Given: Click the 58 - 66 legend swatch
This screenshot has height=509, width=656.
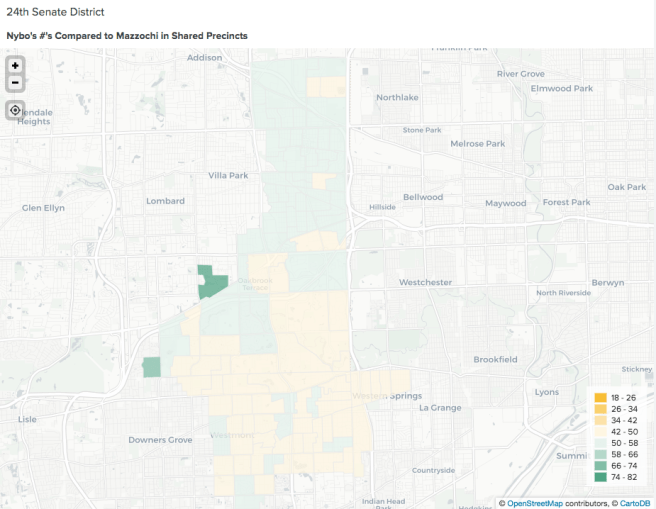Looking at the screenshot, I should pos(600,454).
